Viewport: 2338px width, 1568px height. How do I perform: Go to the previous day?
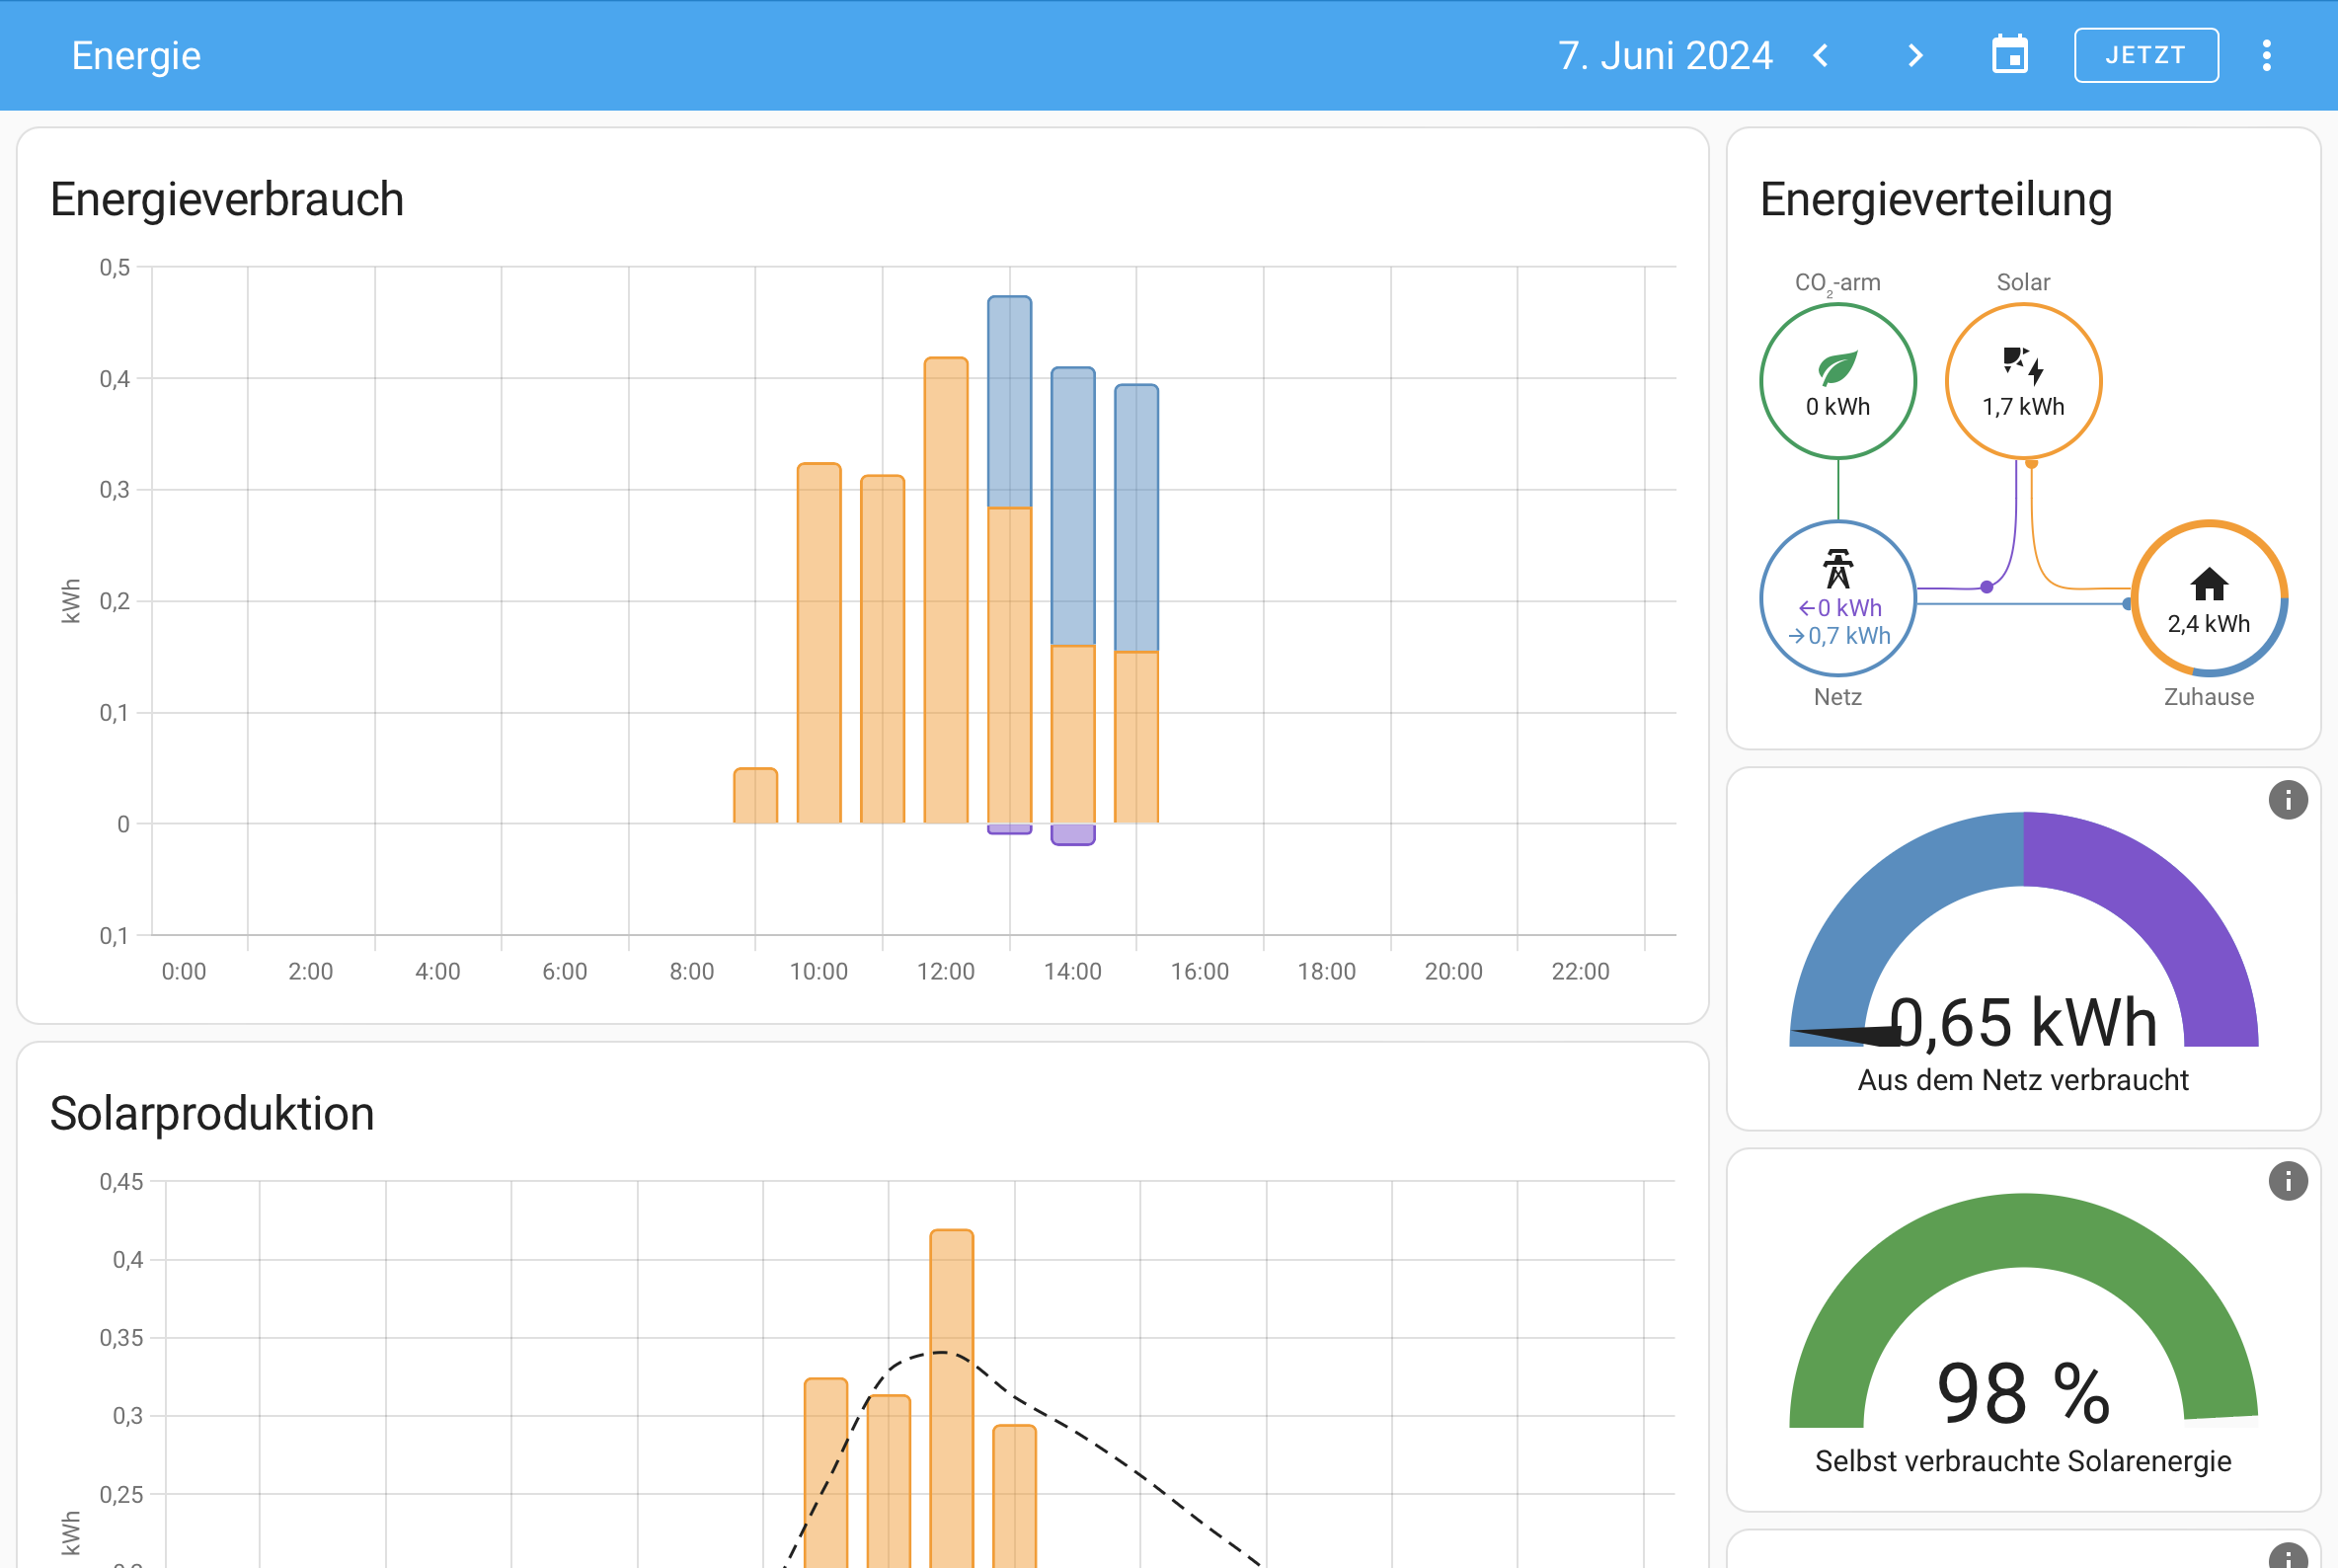(1821, 55)
